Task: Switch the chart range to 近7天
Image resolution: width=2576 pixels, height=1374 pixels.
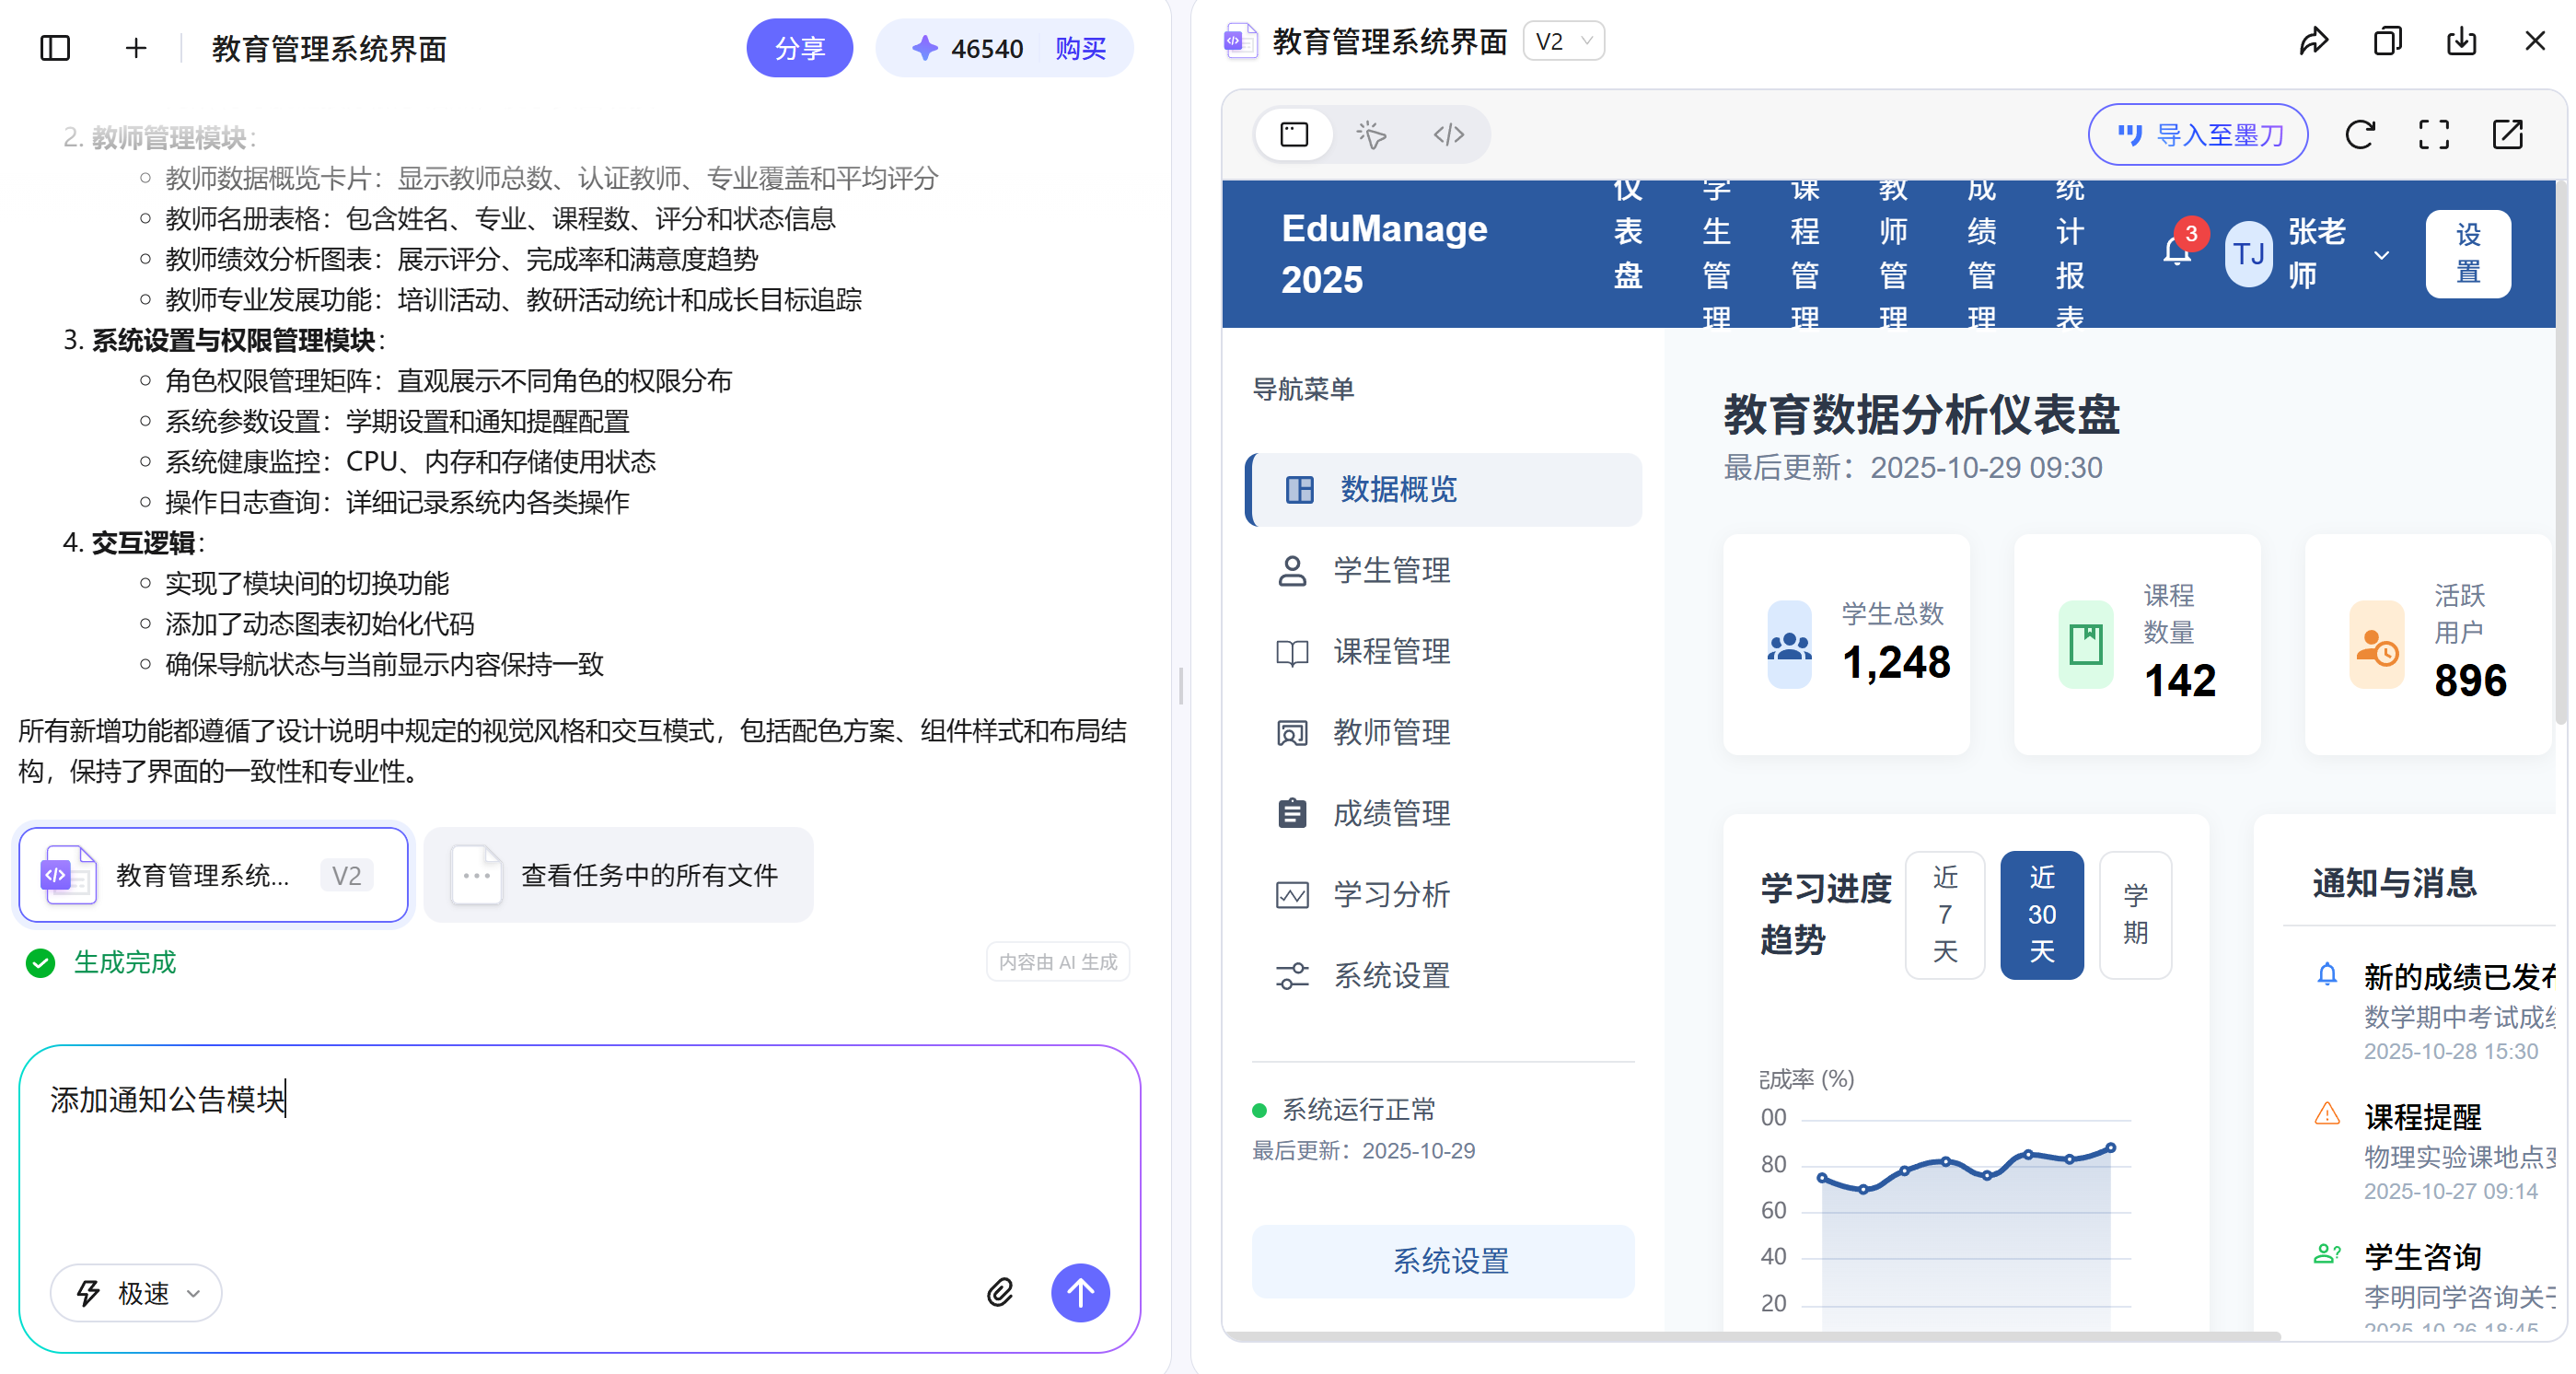Action: 1944,914
